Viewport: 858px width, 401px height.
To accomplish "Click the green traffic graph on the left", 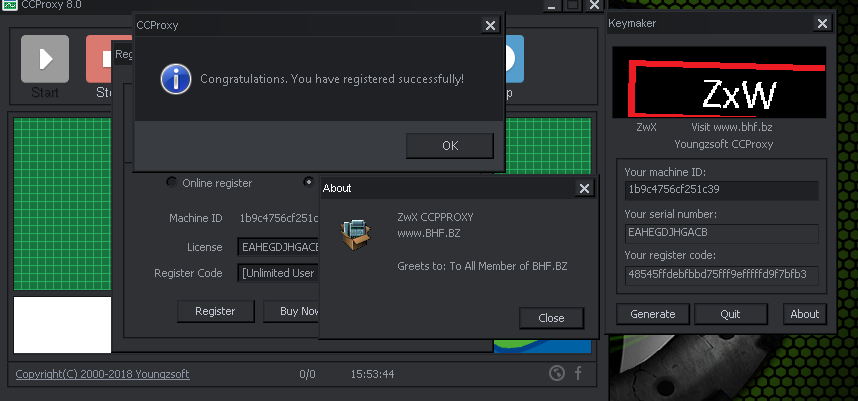I will pos(62,204).
